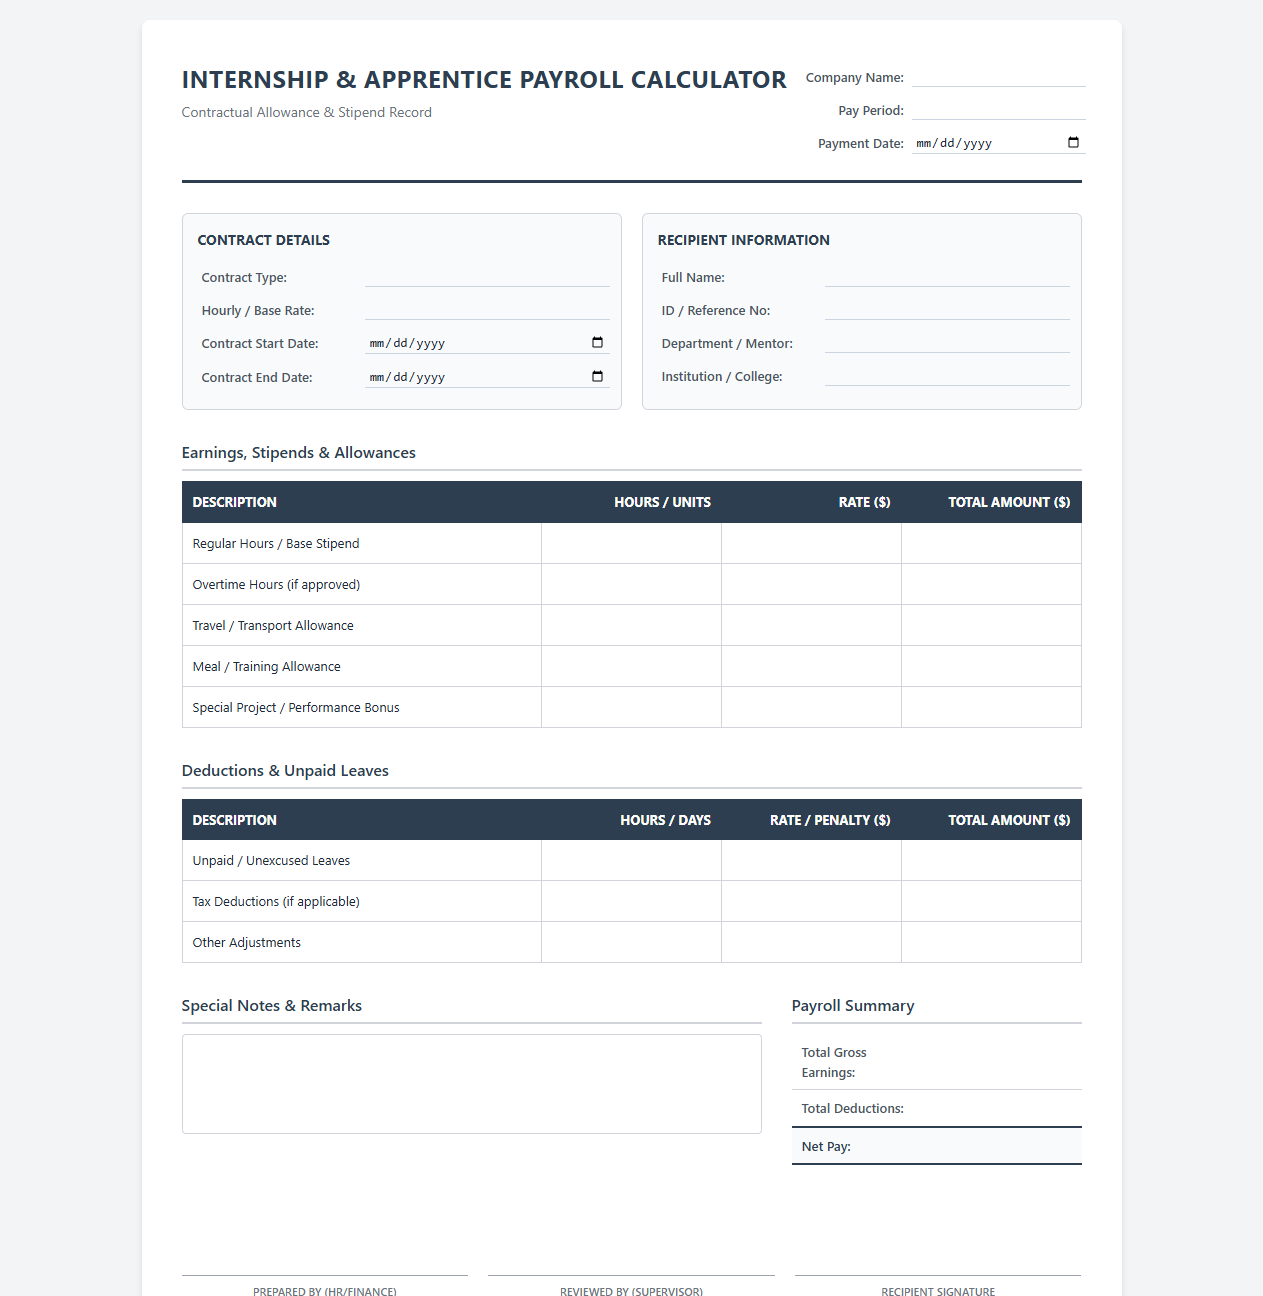Screen dimensions: 1263x1296
Task: Click the 'CONTRACT DETAILS' heading
Action: [x=263, y=240]
